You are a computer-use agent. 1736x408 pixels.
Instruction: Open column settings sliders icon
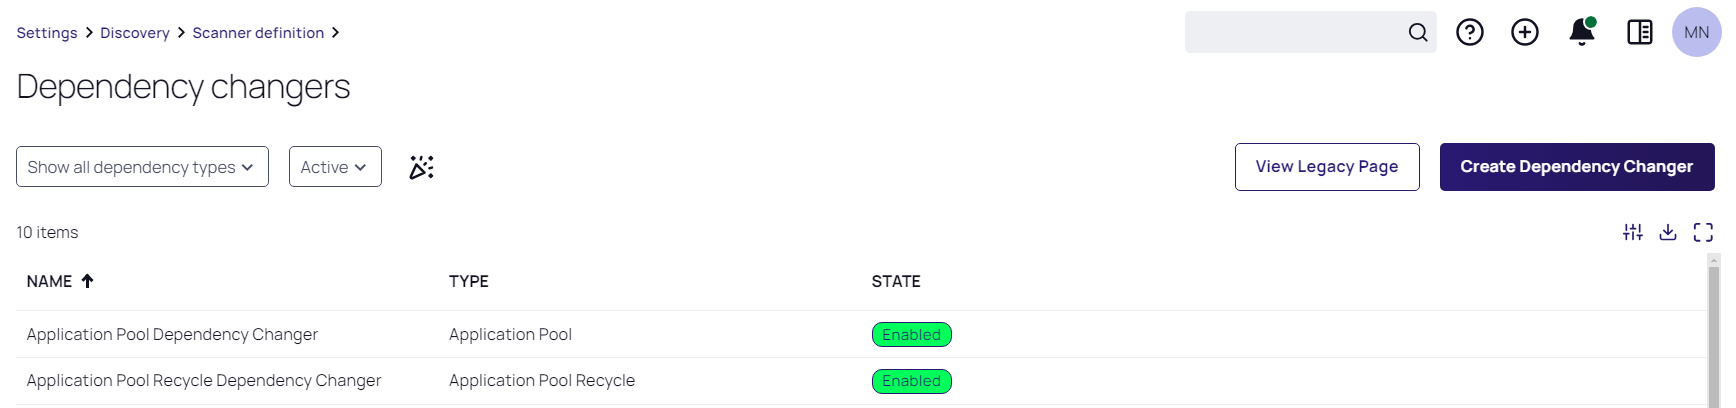[x=1633, y=232]
